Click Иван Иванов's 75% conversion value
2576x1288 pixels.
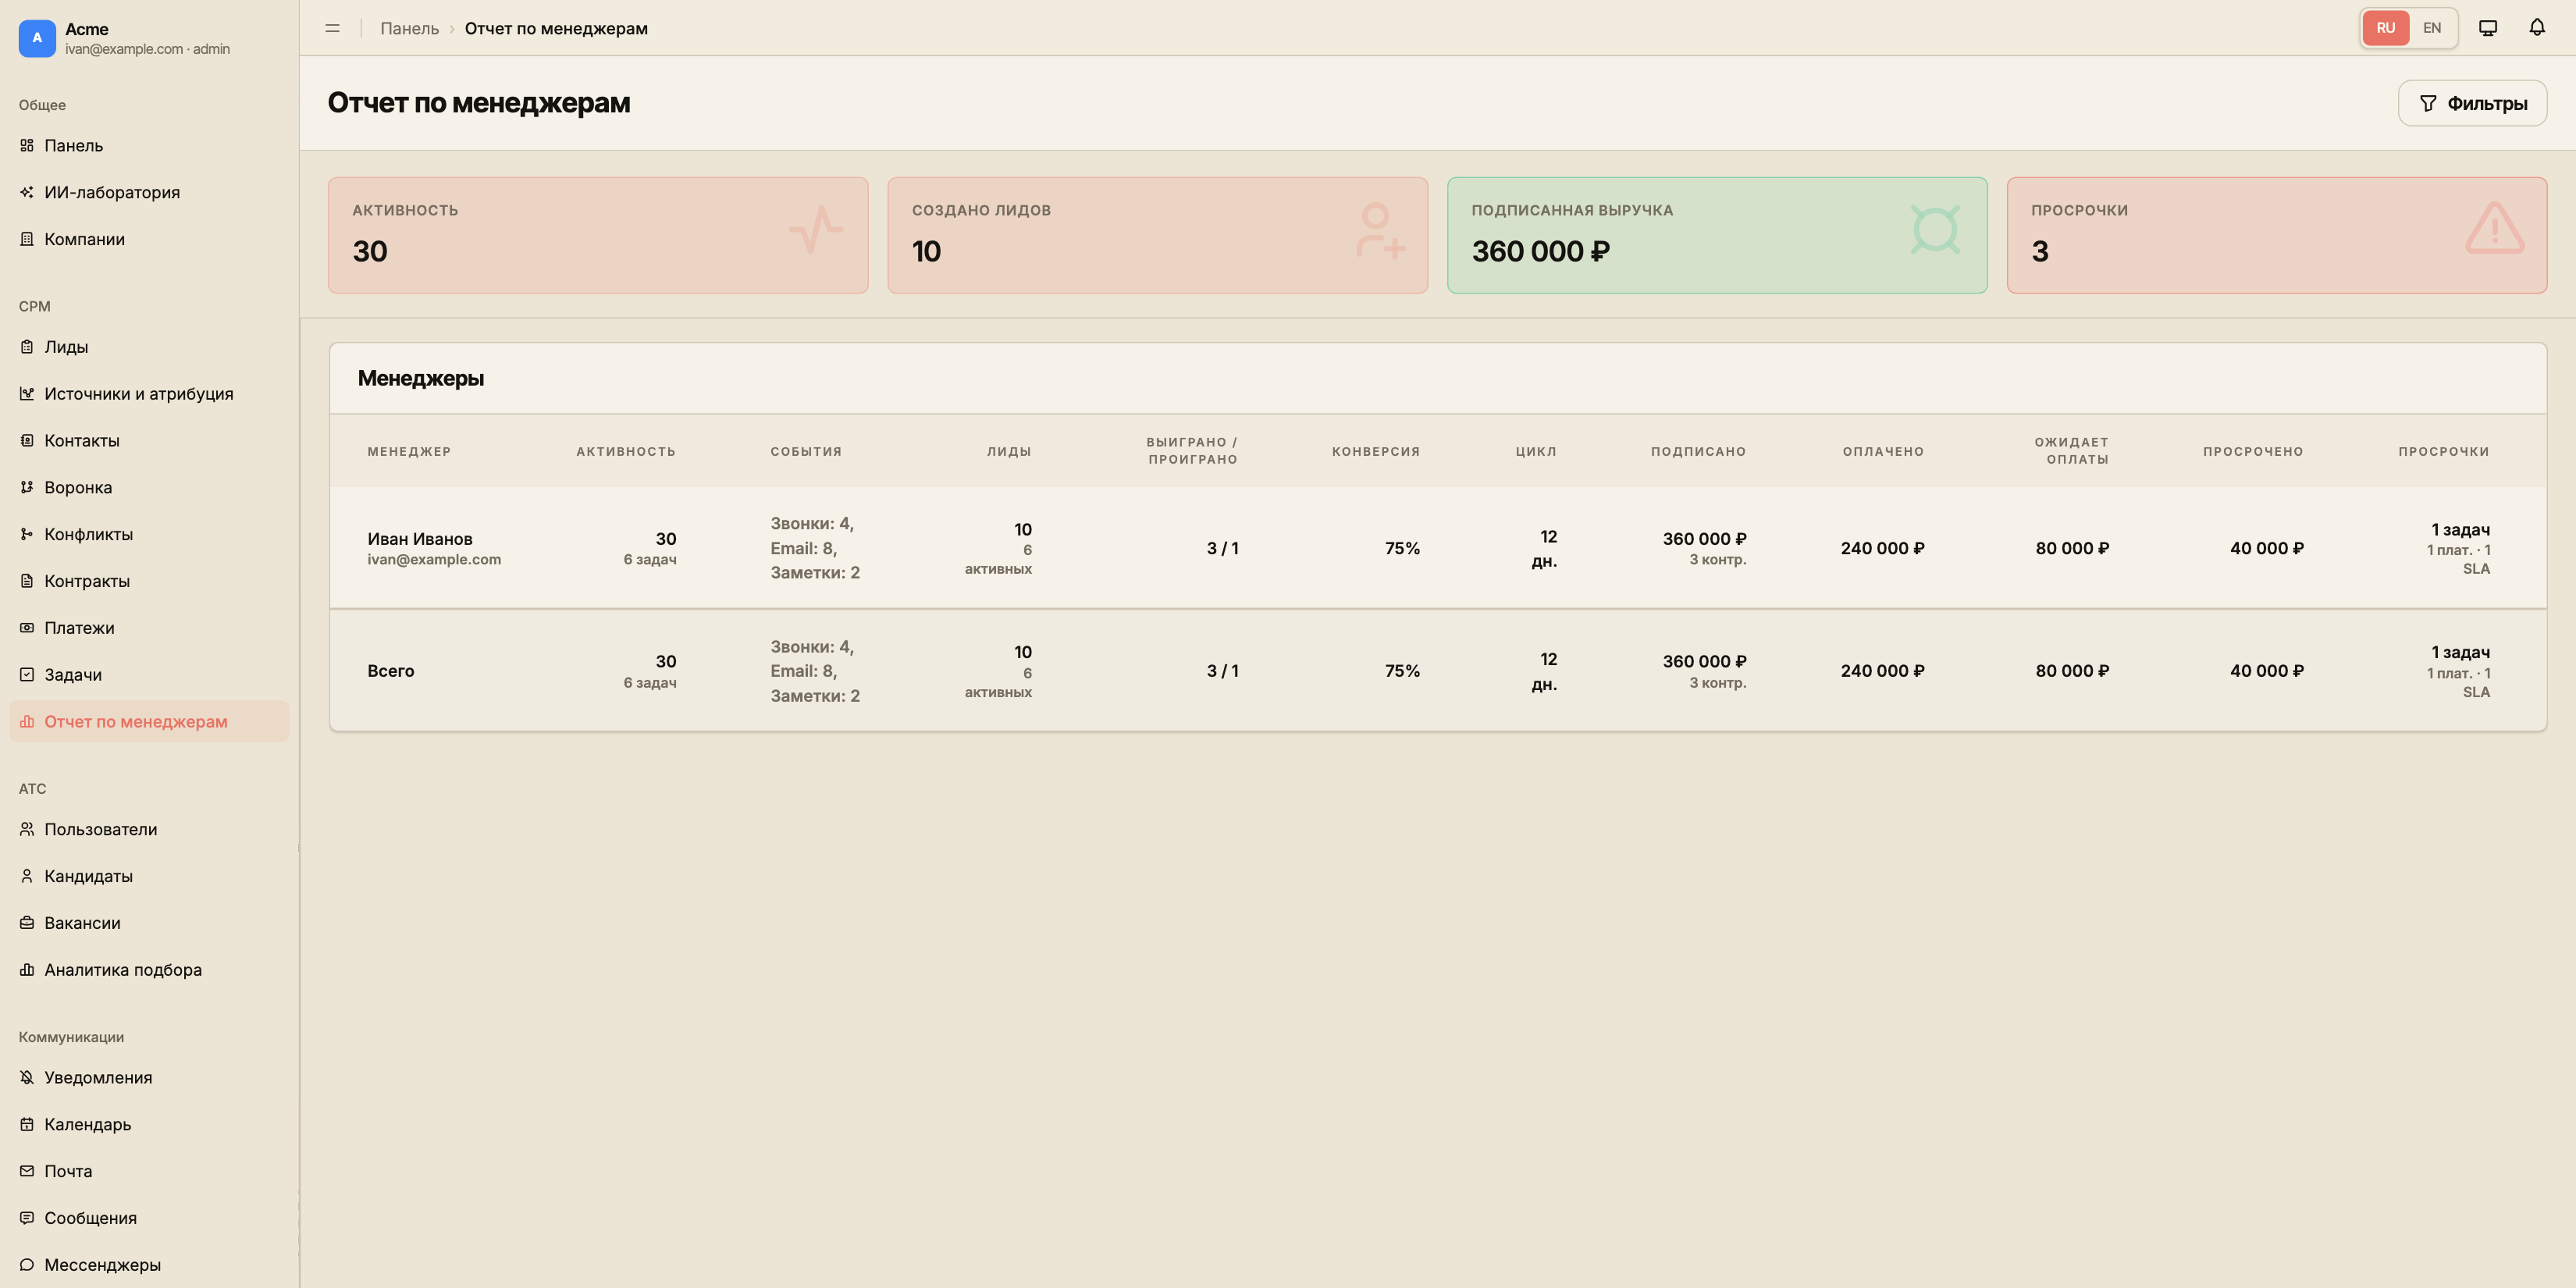click(x=1402, y=549)
